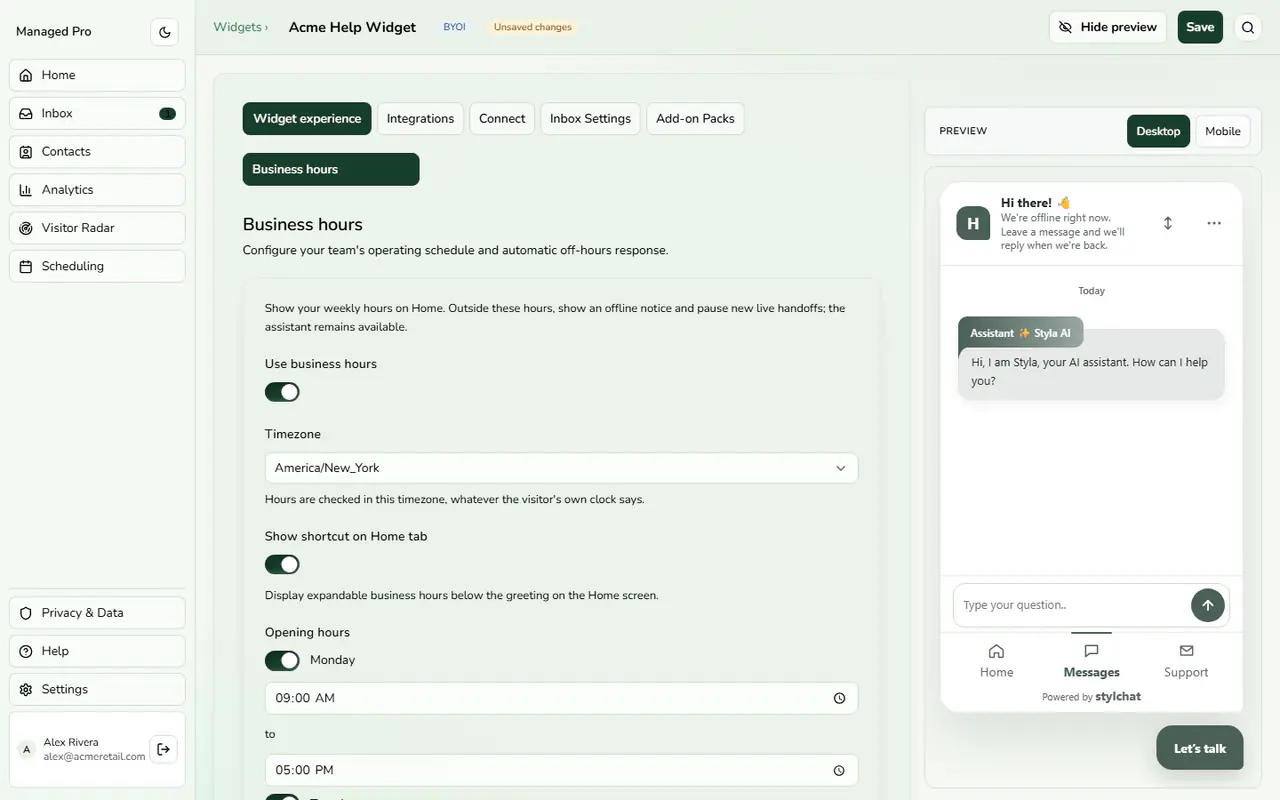Open the three-dot menu in widget header
1280x800 pixels.
pos(1214,223)
